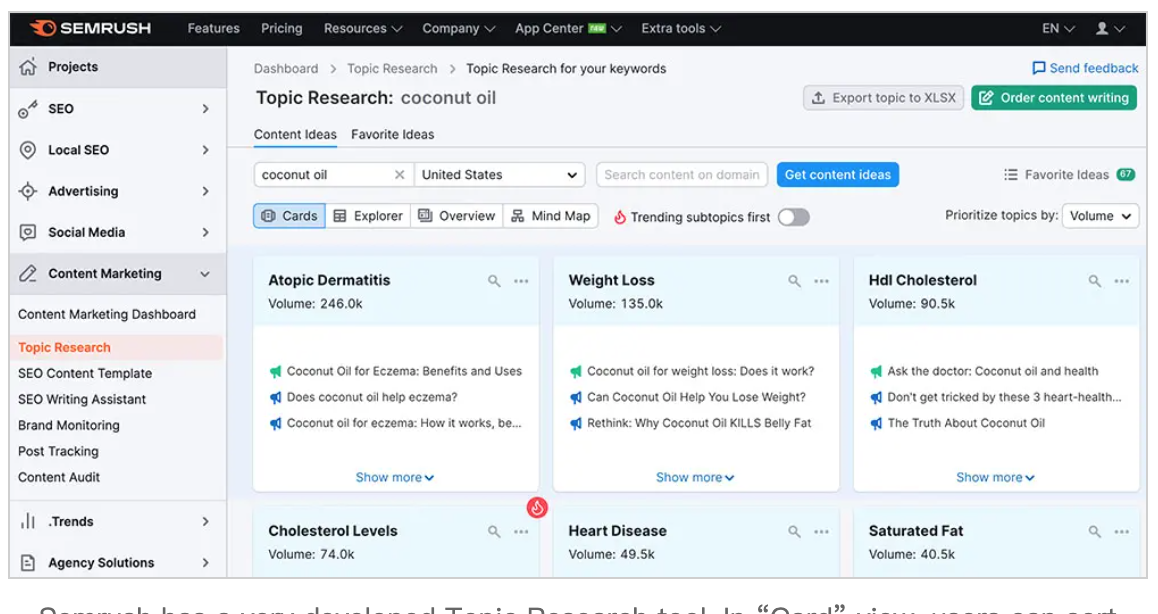Open more options on Atopic Dermatitis card
1158x614 pixels.
pyautogui.click(x=521, y=281)
